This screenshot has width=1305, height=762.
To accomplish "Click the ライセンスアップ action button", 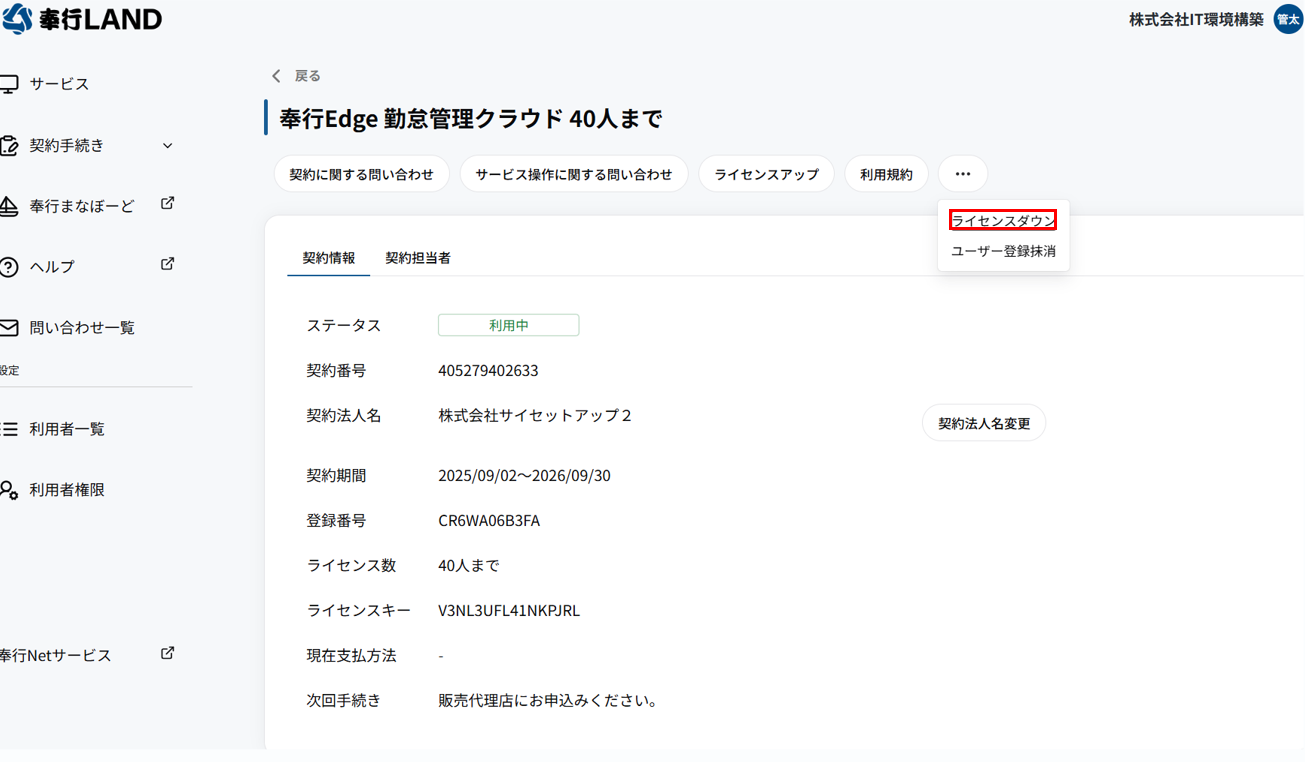I will [x=766, y=173].
